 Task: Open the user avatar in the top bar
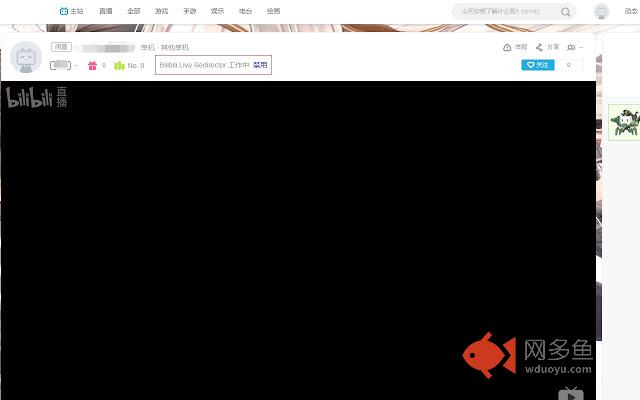(x=601, y=11)
